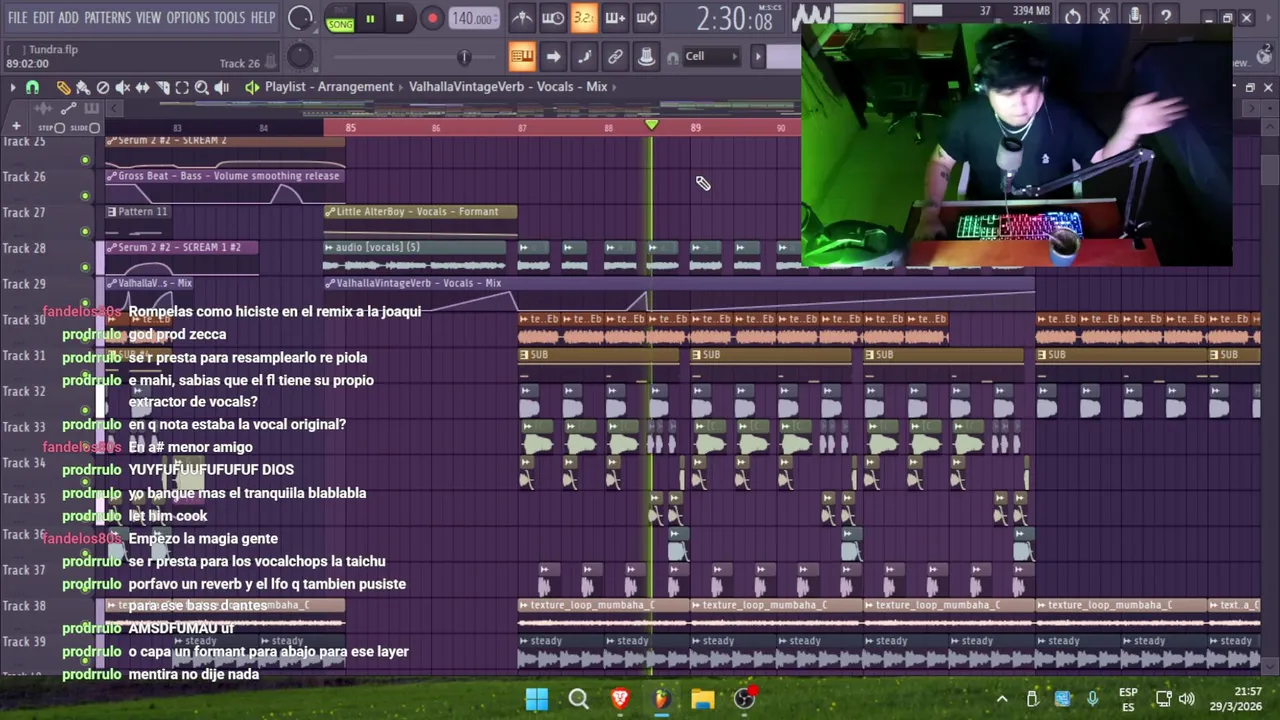Image resolution: width=1280 pixels, height=720 pixels.
Task: Click the 140.000 tempo field
Action: coord(472,18)
